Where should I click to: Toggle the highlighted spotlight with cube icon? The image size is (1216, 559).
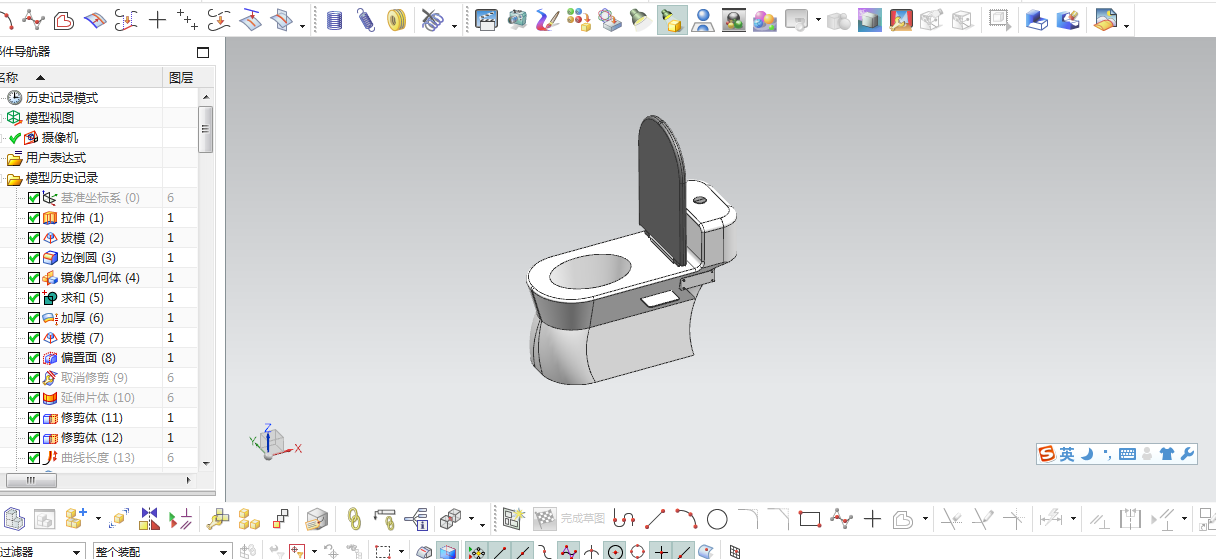(x=671, y=19)
